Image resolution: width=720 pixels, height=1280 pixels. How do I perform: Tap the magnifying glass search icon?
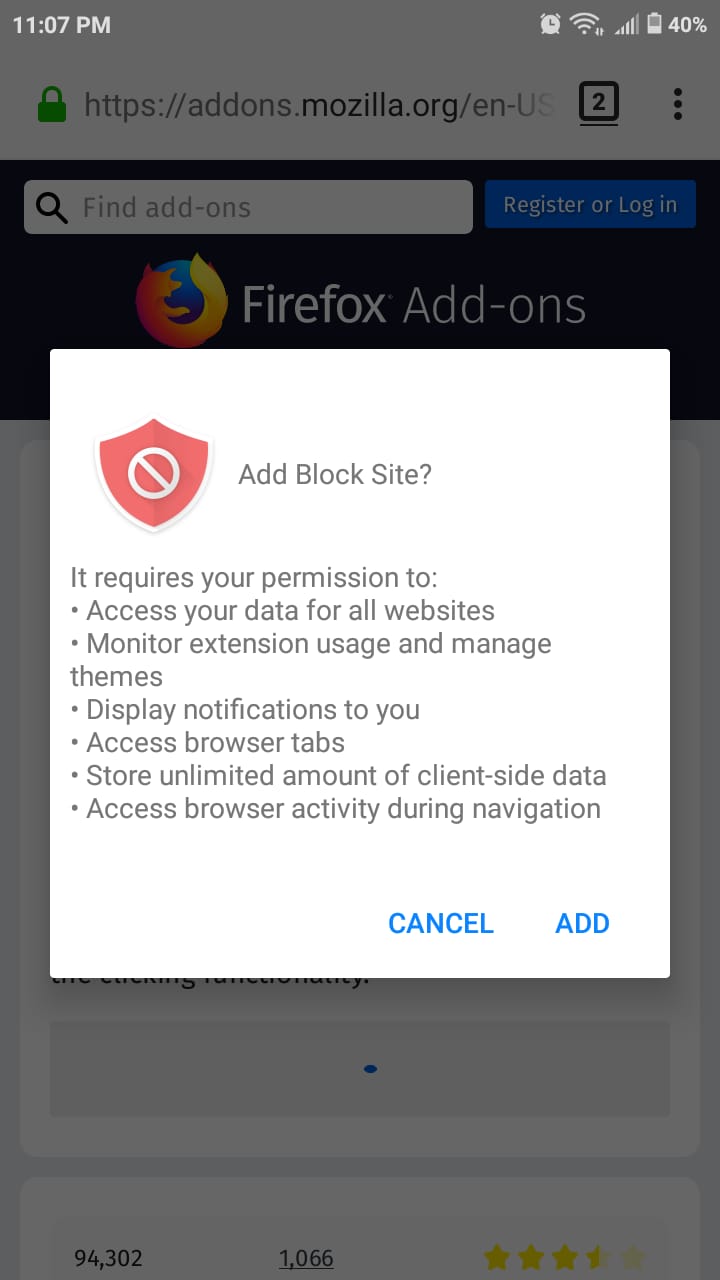(x=52, y=207)
